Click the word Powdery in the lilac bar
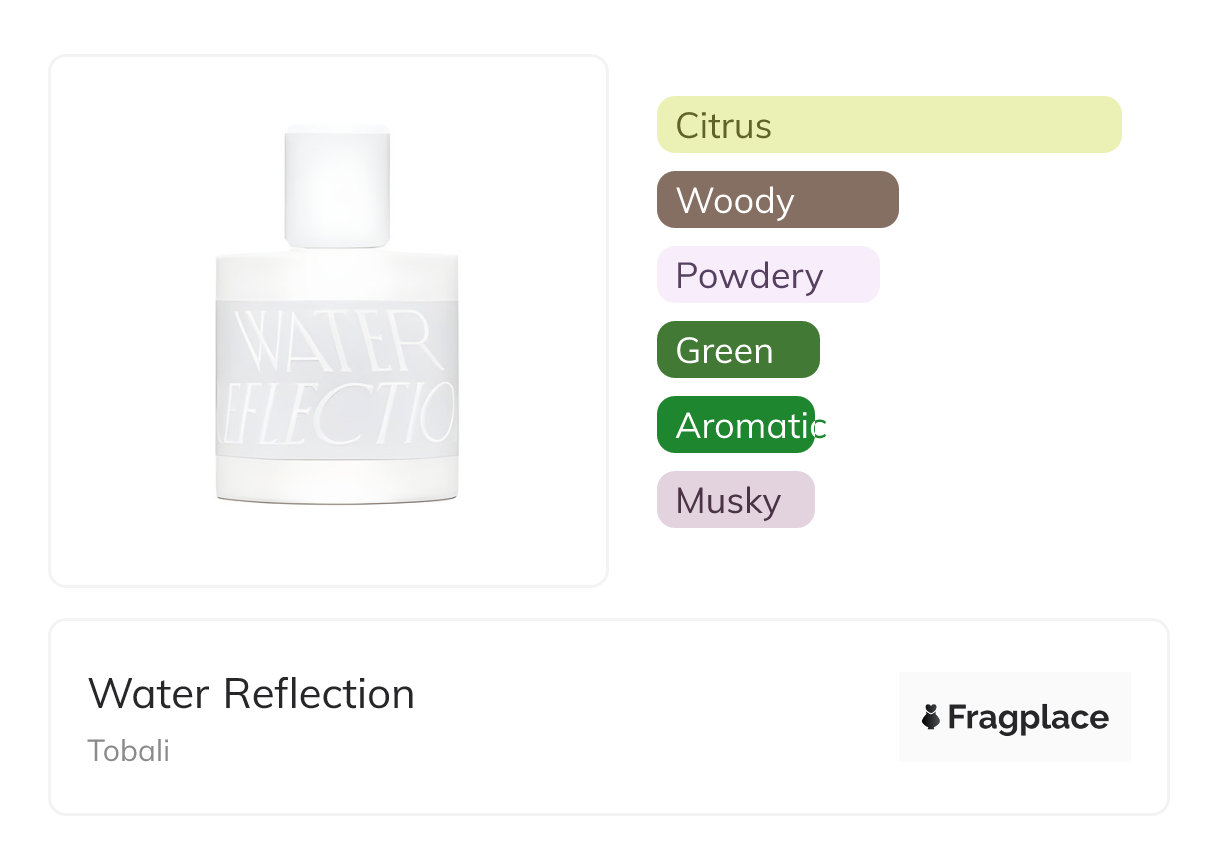The height and width of the screenshot is (864, 1218). coord(749,276)
